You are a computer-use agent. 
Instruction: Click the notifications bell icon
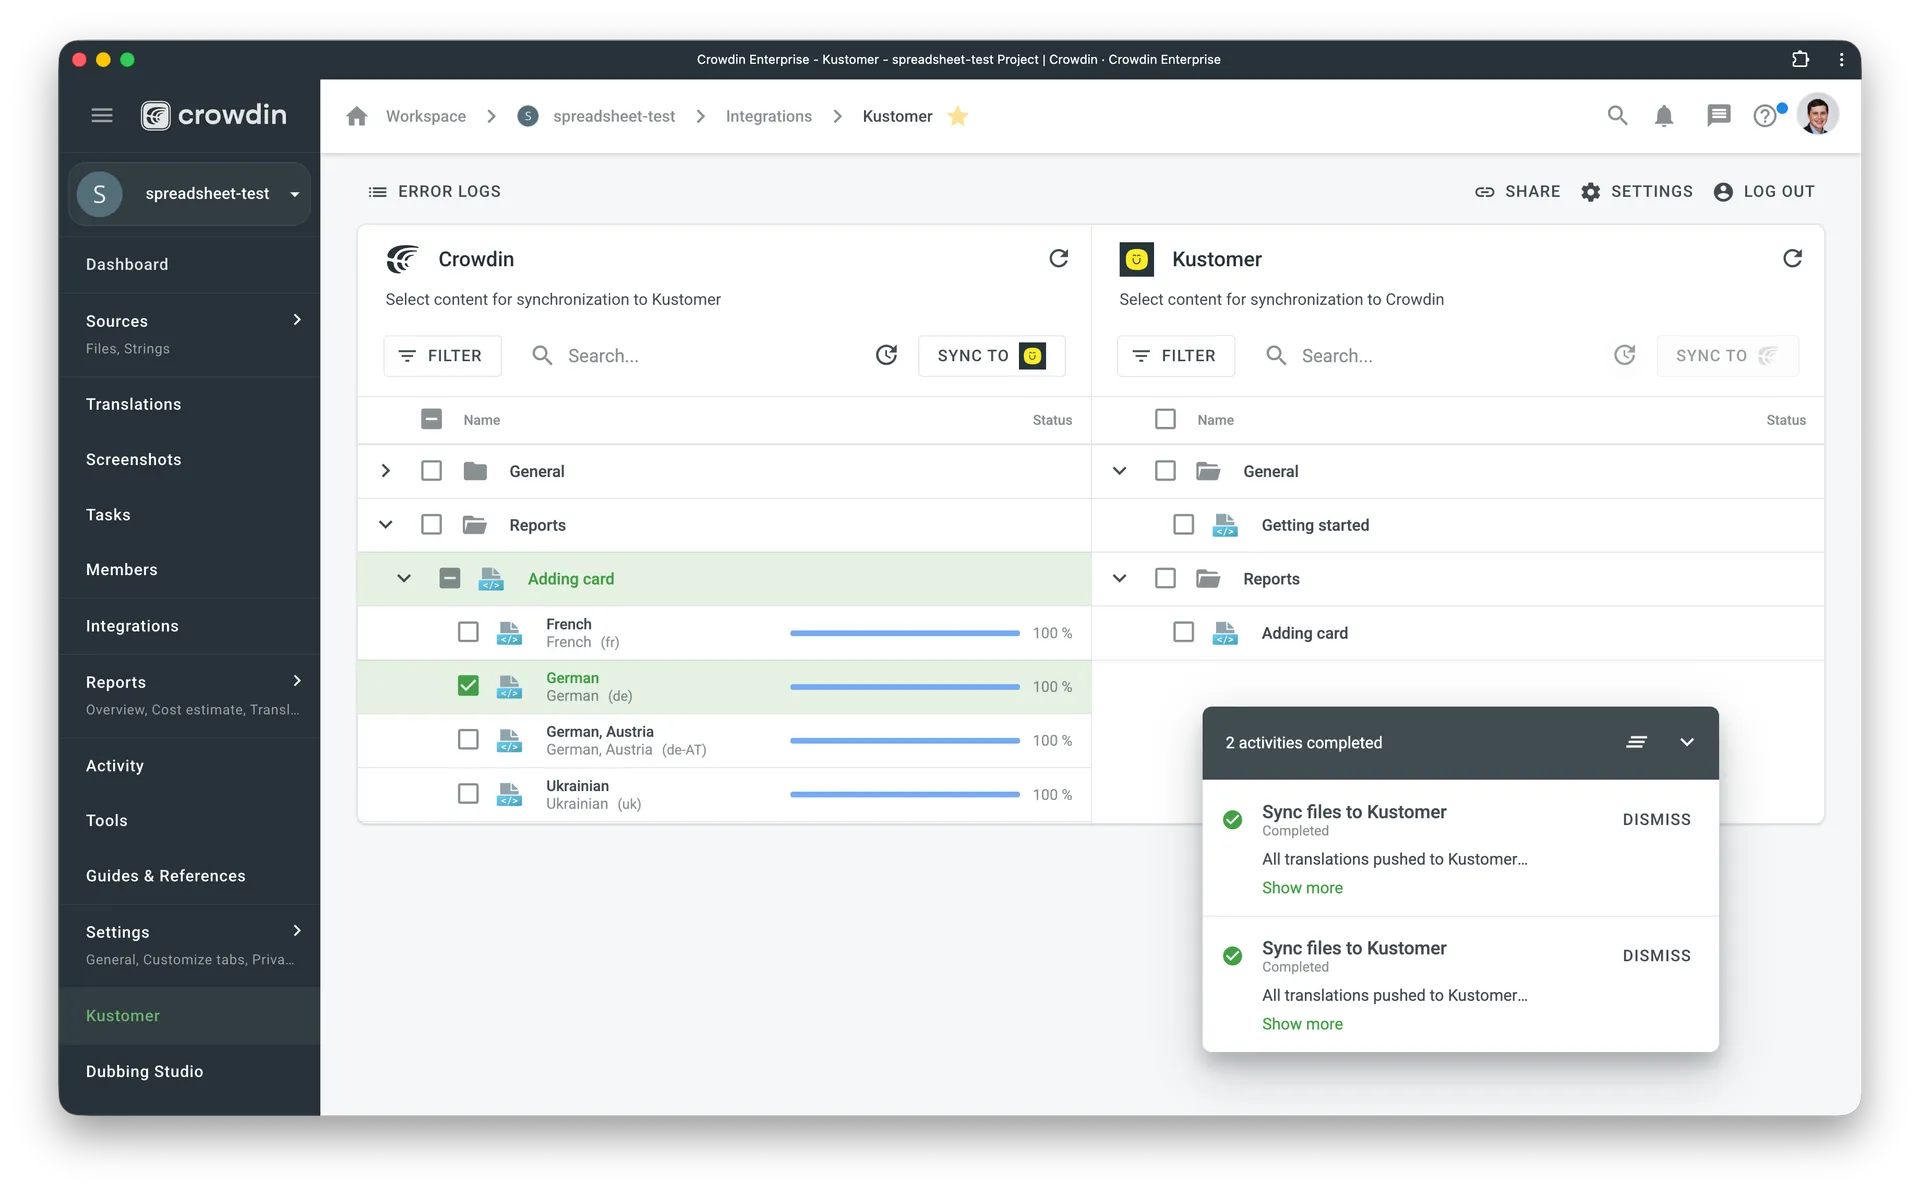pos(1664,116)
